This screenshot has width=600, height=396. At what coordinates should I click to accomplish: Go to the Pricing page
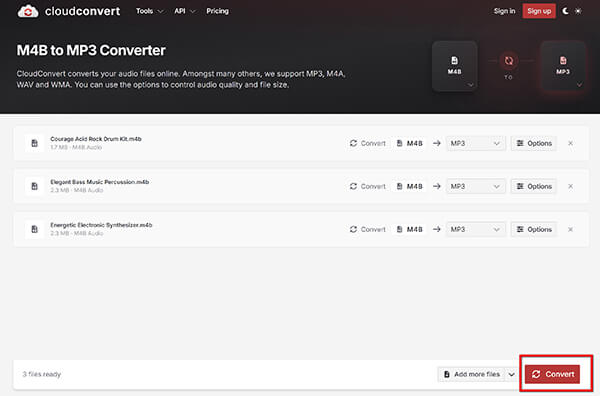coord(217,11)
